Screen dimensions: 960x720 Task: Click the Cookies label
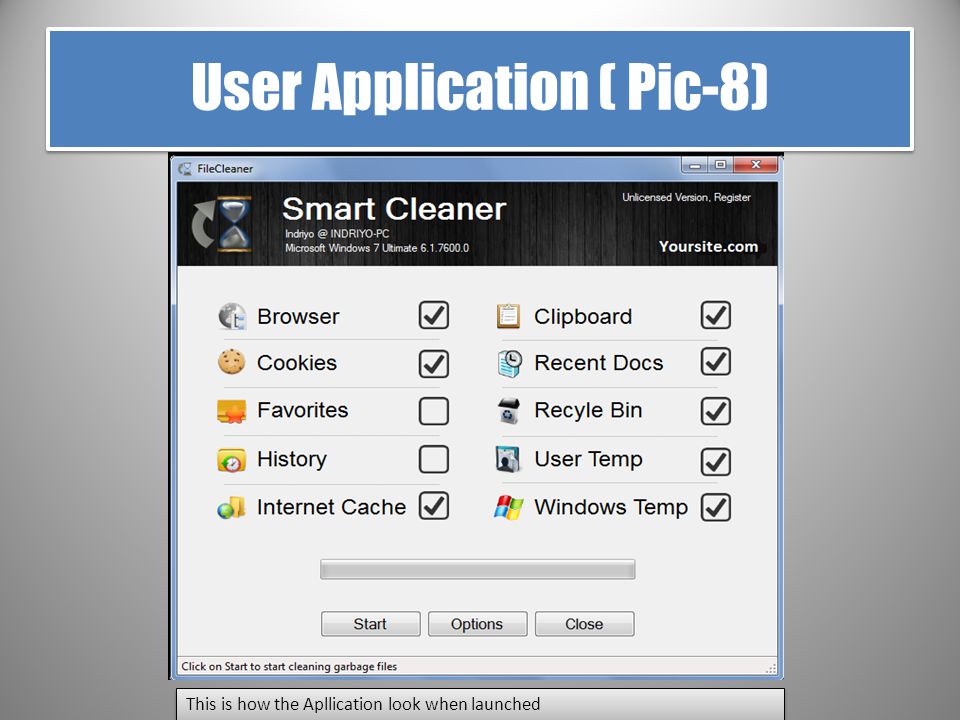click(297, 363)
